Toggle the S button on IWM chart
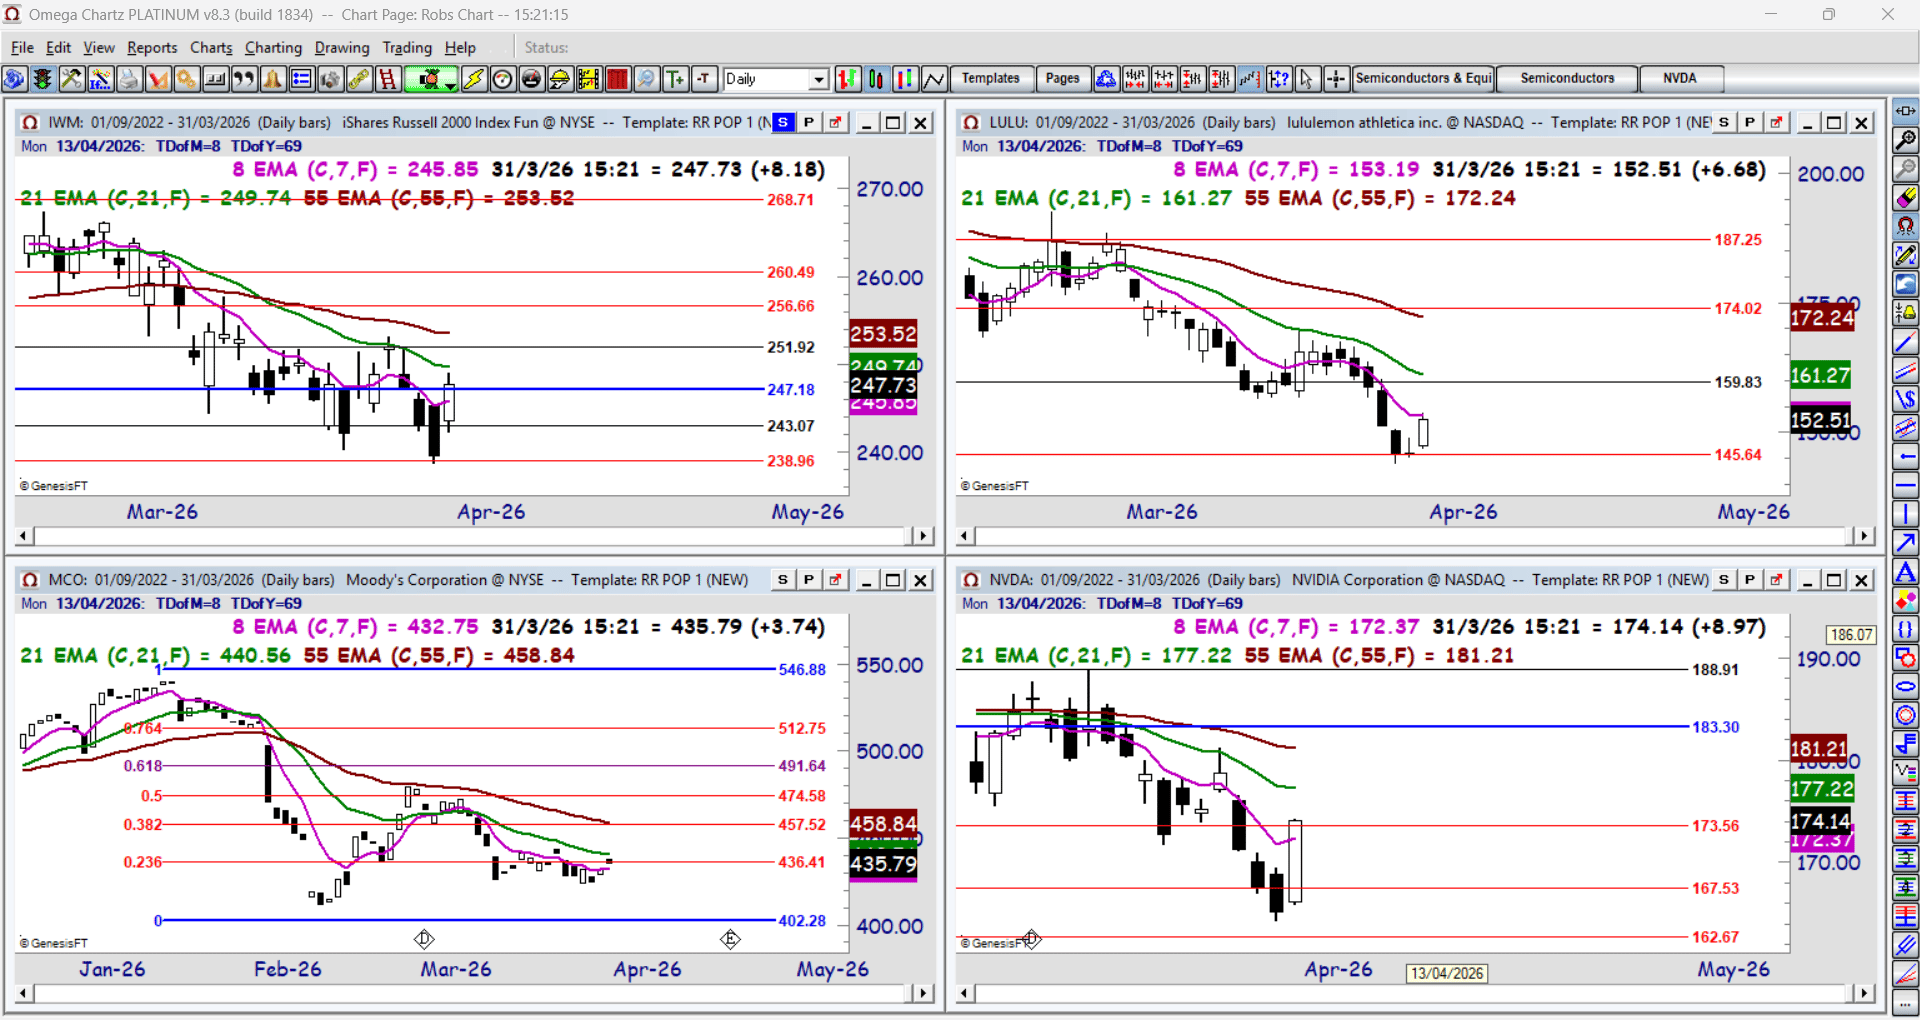 pyautogui.click(x=783, y=122)
